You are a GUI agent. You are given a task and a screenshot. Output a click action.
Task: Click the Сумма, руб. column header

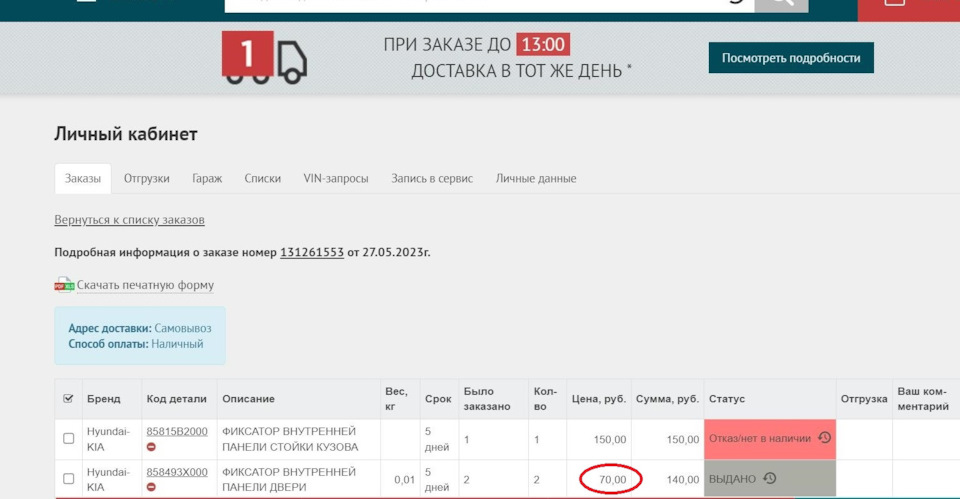coord(667,399)
